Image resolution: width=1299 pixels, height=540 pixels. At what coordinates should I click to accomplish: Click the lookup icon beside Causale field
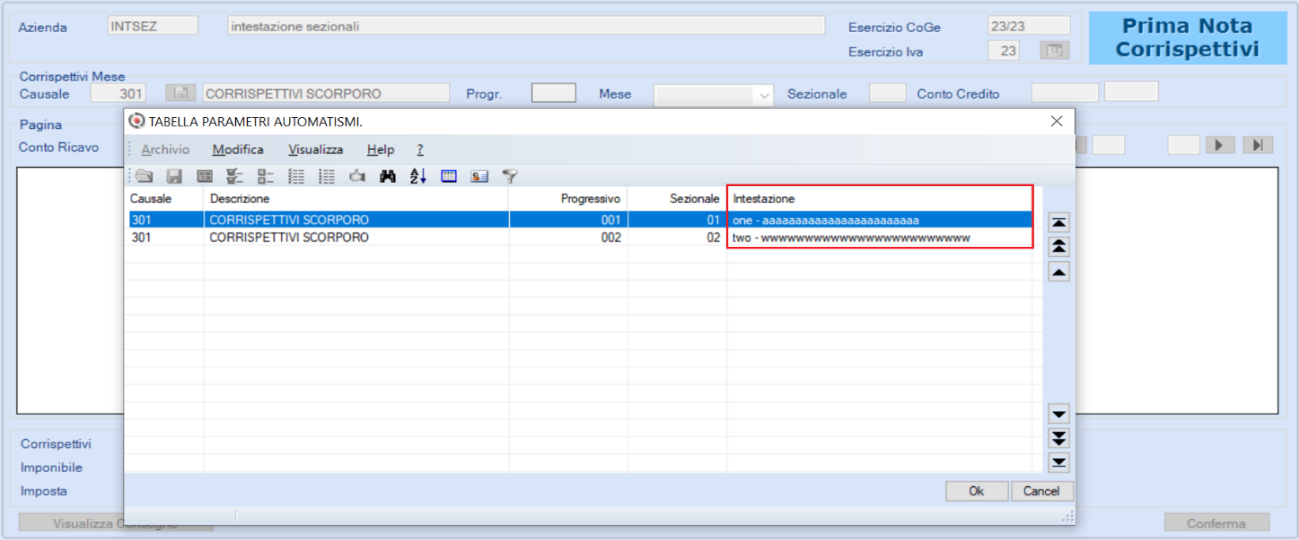[x=180, y=93]
